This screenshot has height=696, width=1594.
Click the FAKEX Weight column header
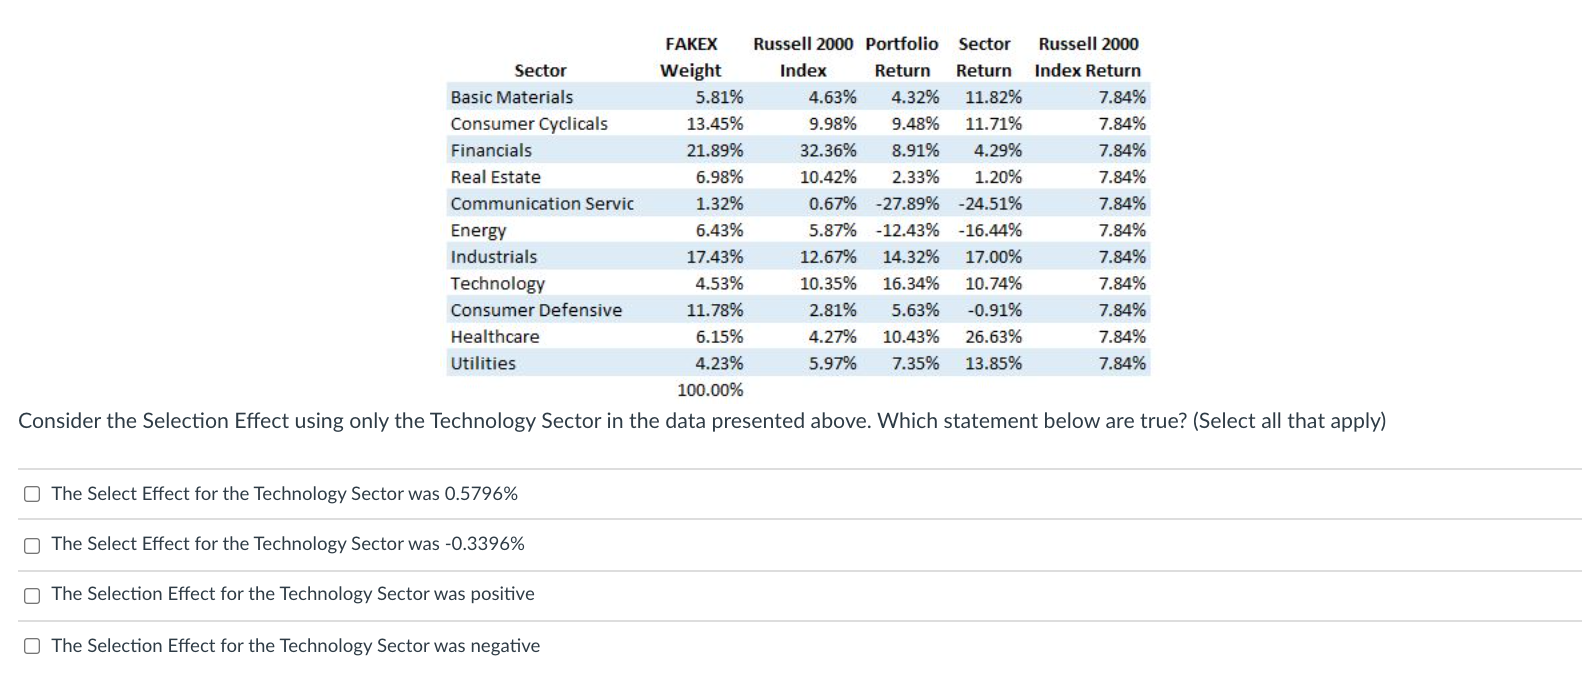click(x=689, y=57)
